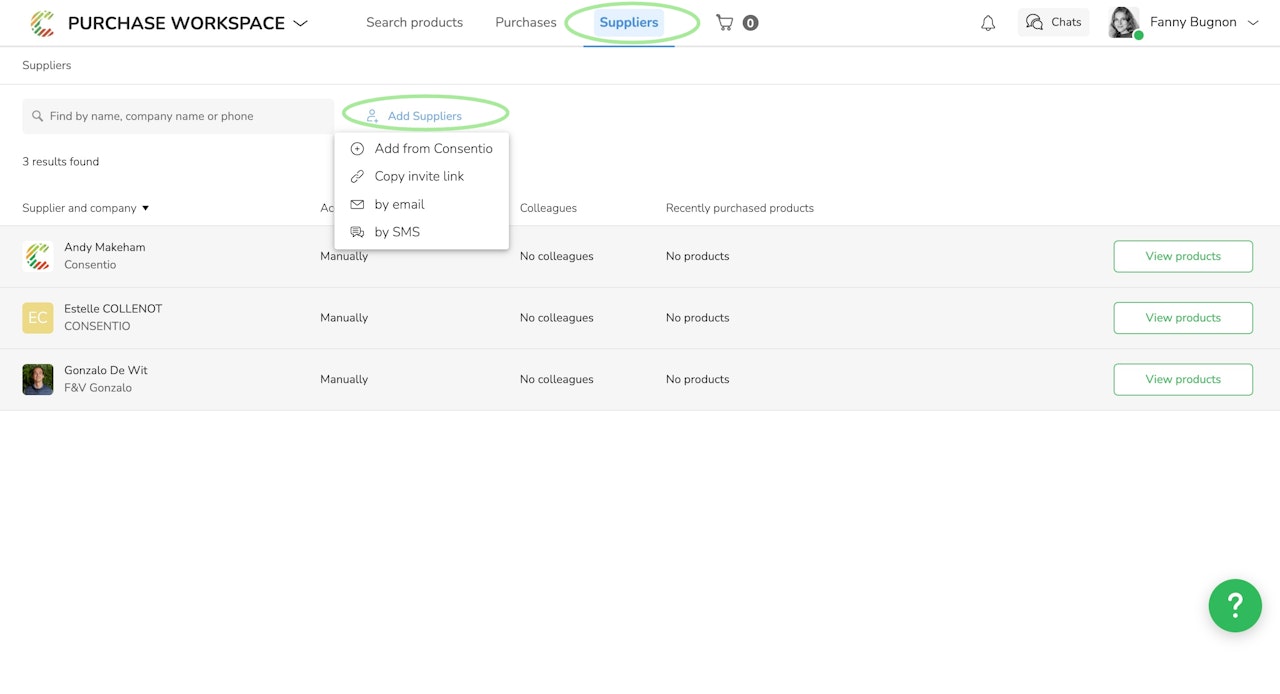Select invite by email option
Image resolution: width=1280 pixels, height=694 pixels.
point(399,204)
